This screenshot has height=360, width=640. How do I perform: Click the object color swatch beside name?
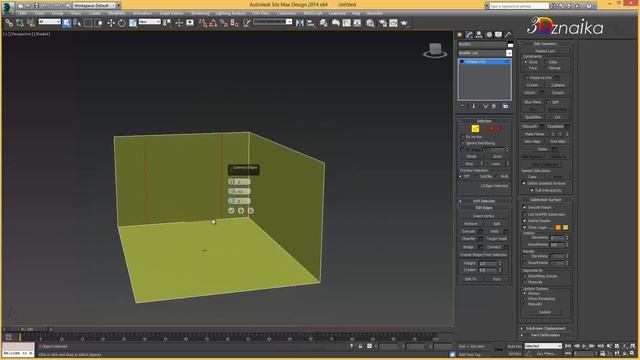pyautogui.click(x=510, y=44)
